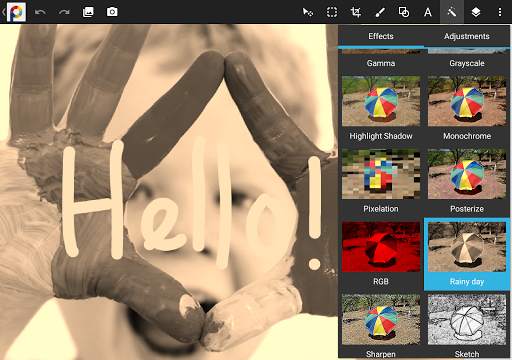This screenshot has height=360, width=512.
Task: Click the Grayscale effect label
Action: point(467,63)
